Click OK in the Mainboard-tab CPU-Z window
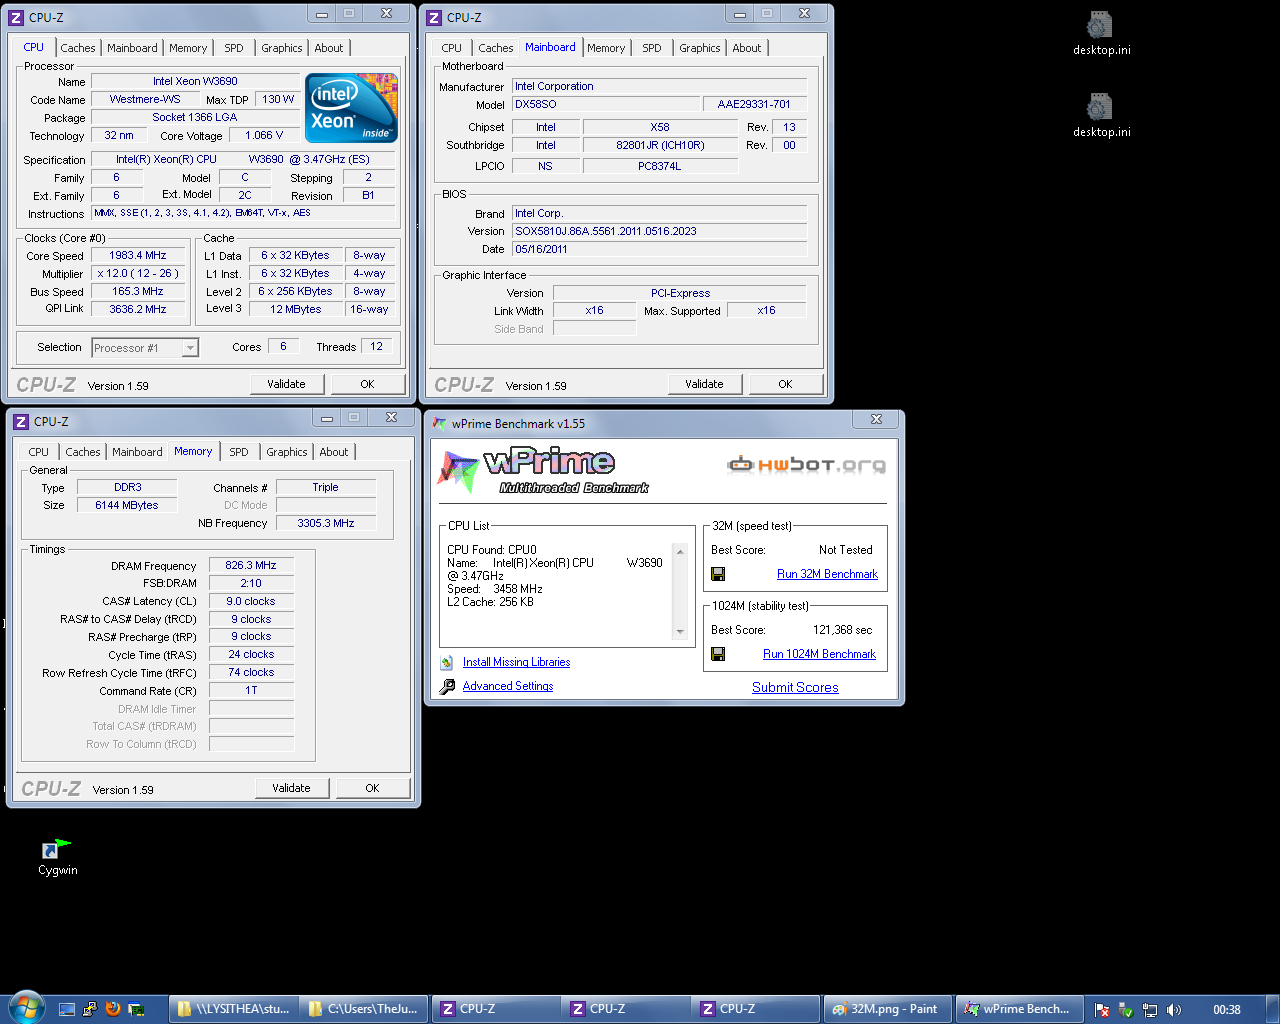The width and height of the screenshot is (1280, 1024). [x=785, y=384]
